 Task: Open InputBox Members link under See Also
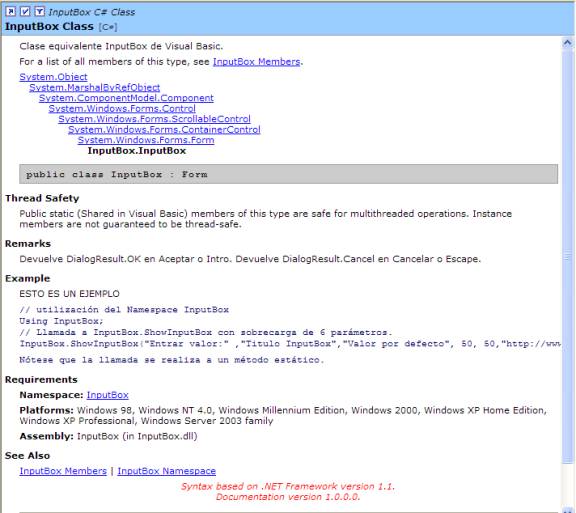pos(63,471)
